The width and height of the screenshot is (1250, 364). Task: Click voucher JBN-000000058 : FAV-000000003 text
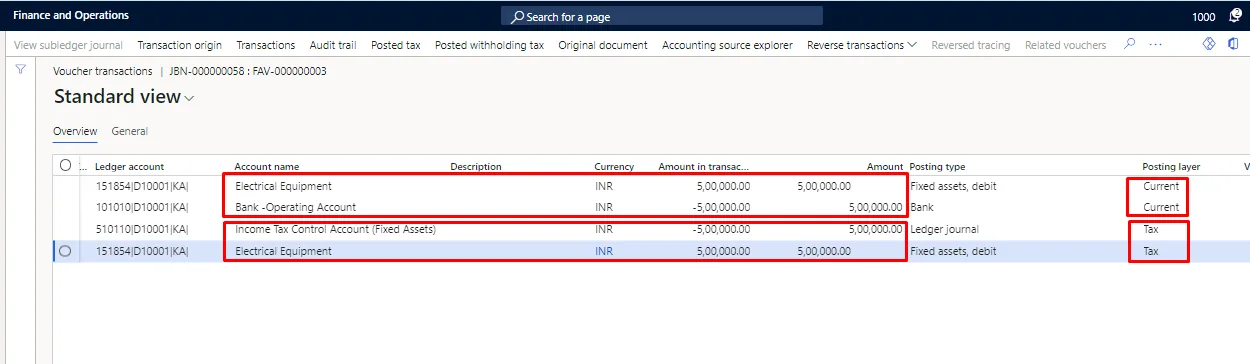[248, 71]
